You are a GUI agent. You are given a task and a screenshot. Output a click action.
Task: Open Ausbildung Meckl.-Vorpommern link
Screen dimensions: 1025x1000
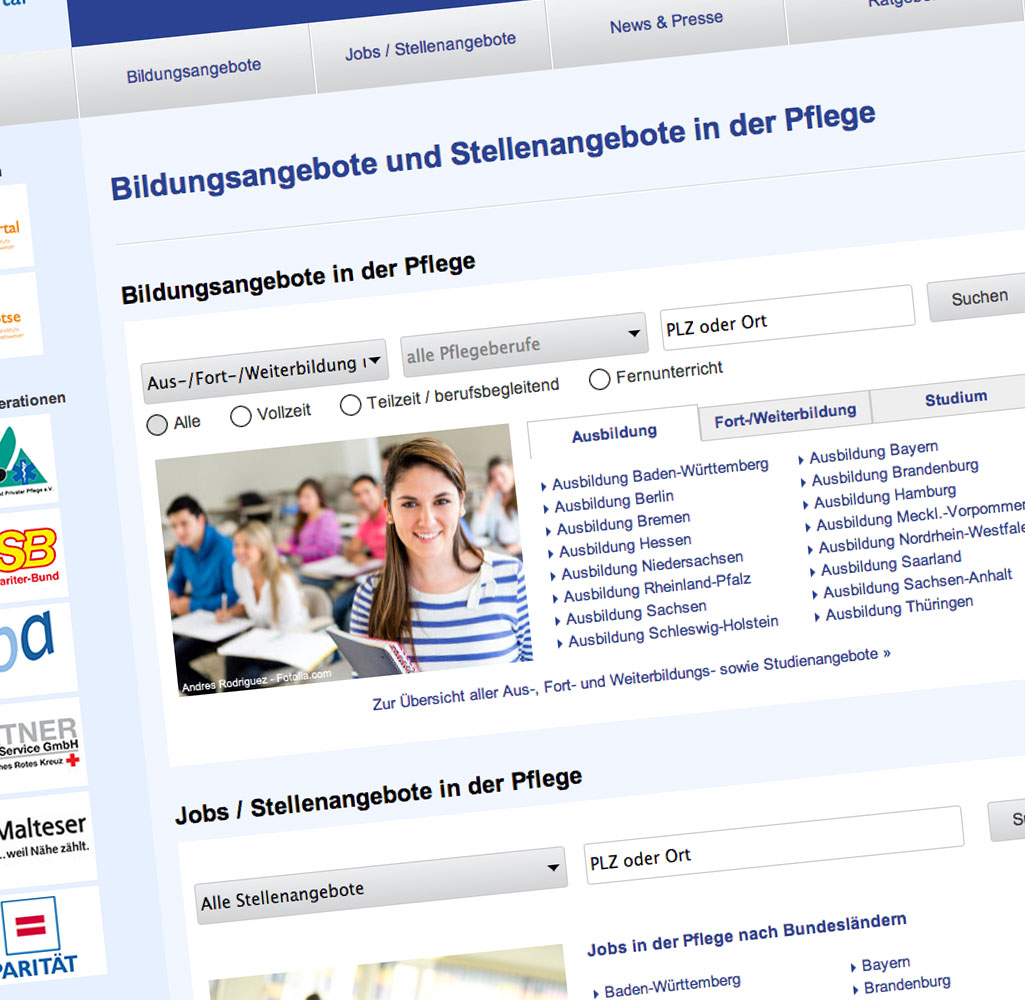tap(920, 516)
